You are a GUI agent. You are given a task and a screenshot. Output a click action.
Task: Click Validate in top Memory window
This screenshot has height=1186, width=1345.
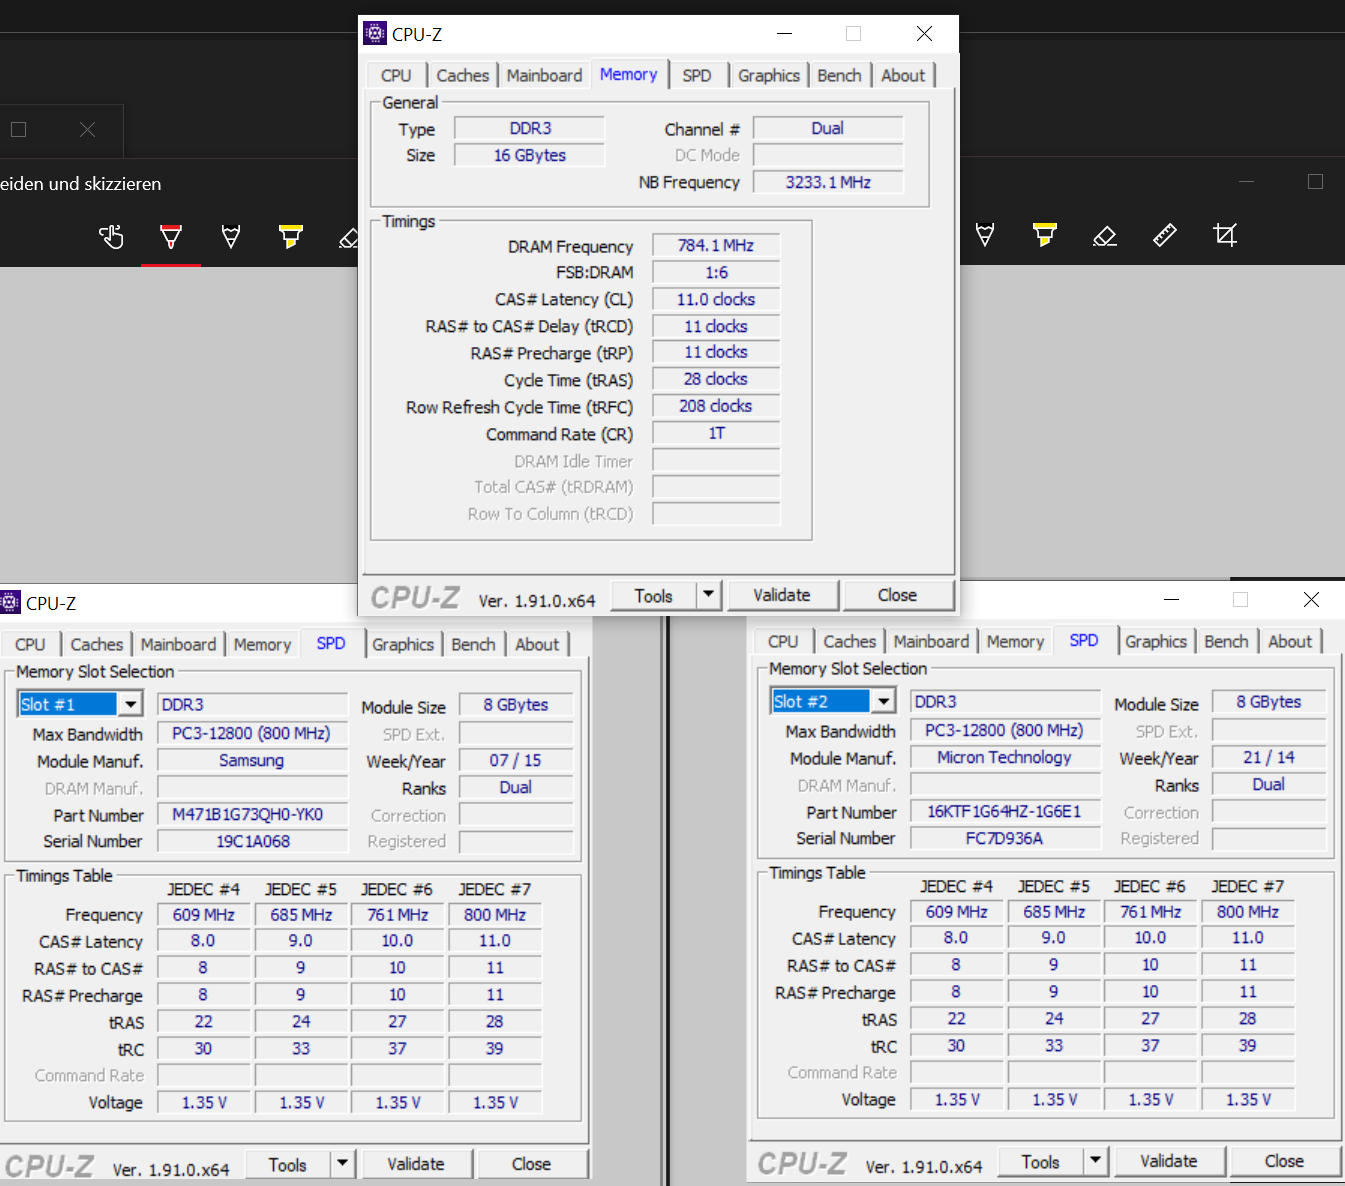click(x=782, y=595)
